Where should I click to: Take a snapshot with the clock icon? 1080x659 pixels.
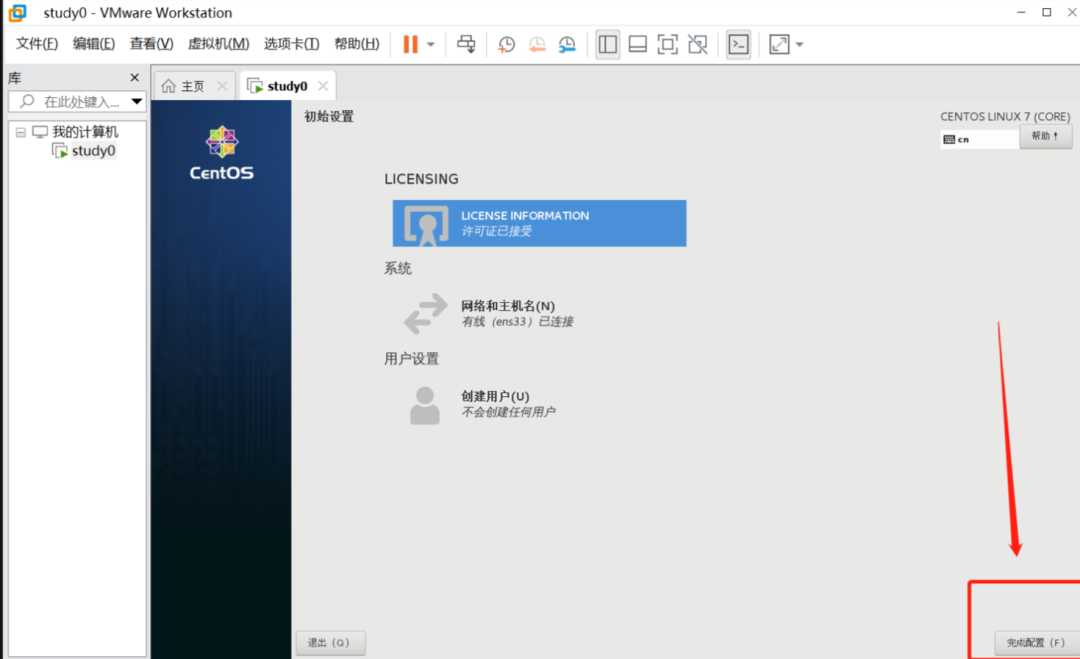coord(506,45)
